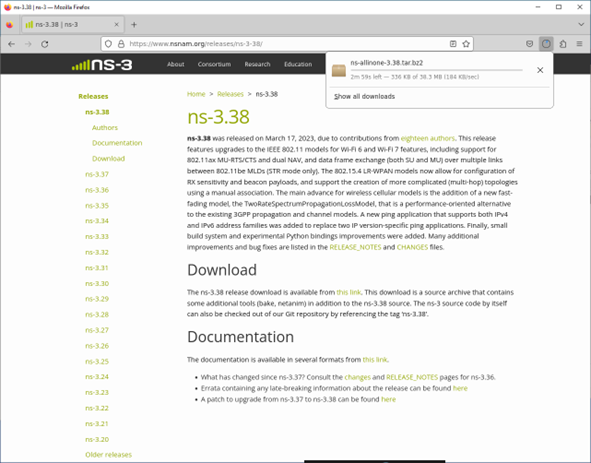Select the ns-3.38 | ns-3 tab
Viewport: 591px width, 463px height.
click(x=72, y=25)
